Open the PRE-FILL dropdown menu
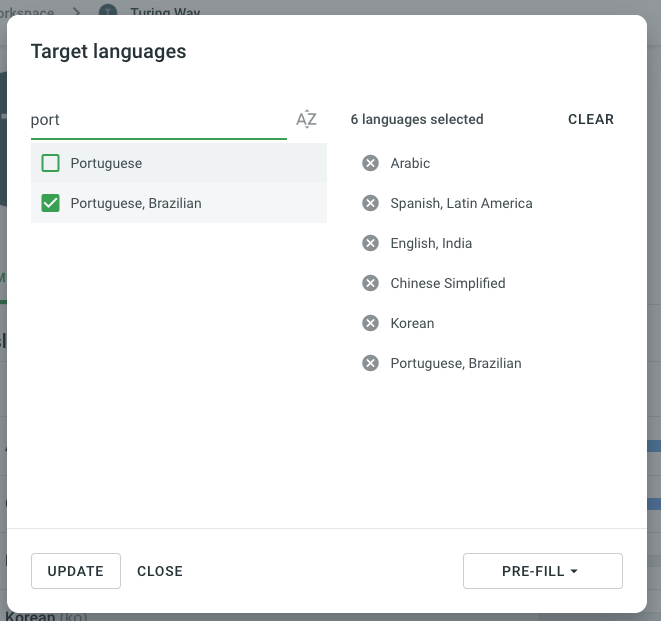 pos(542,571)
